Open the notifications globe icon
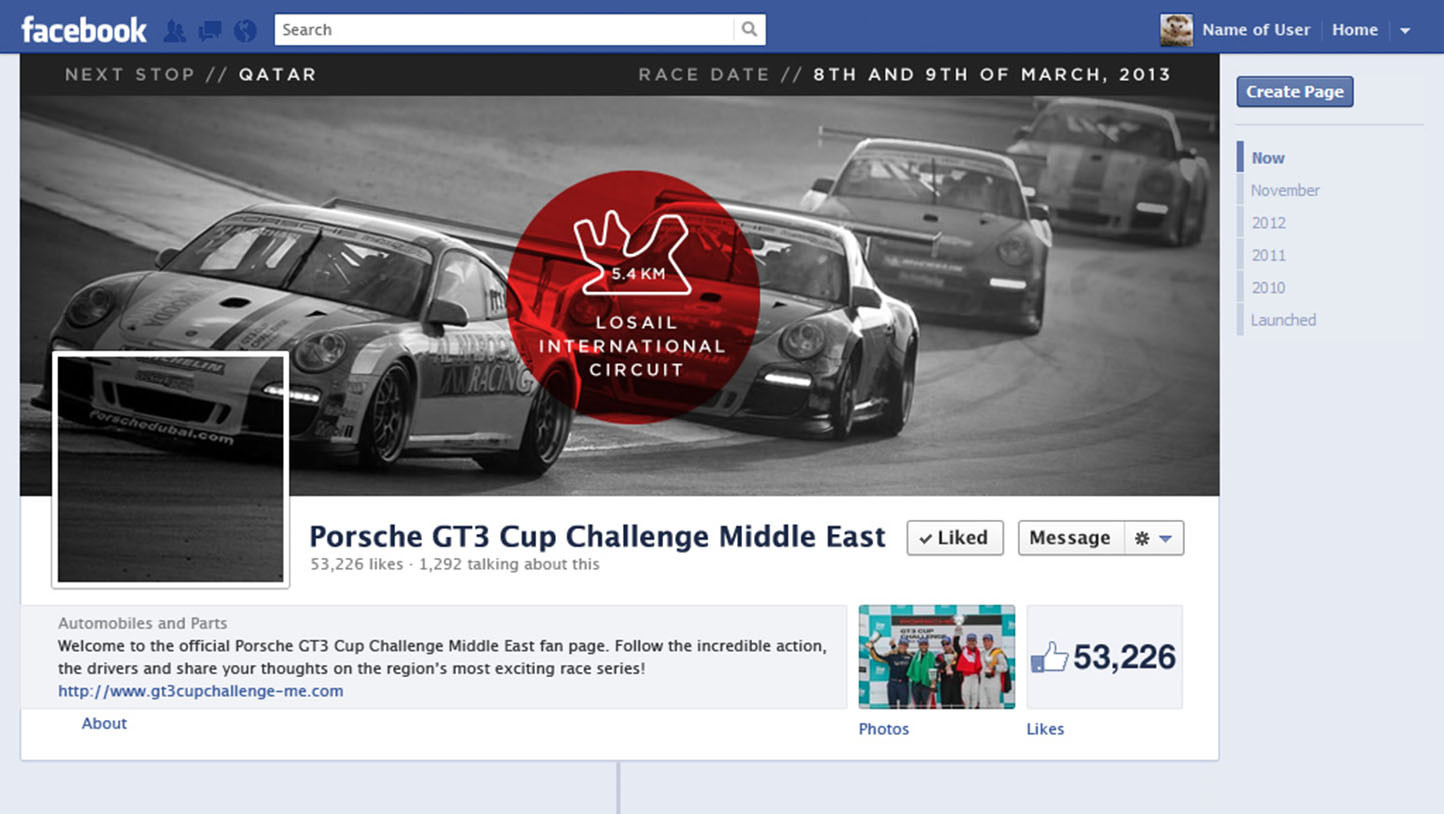This screenshot has width=1444, height=814. tap(245, 31)
